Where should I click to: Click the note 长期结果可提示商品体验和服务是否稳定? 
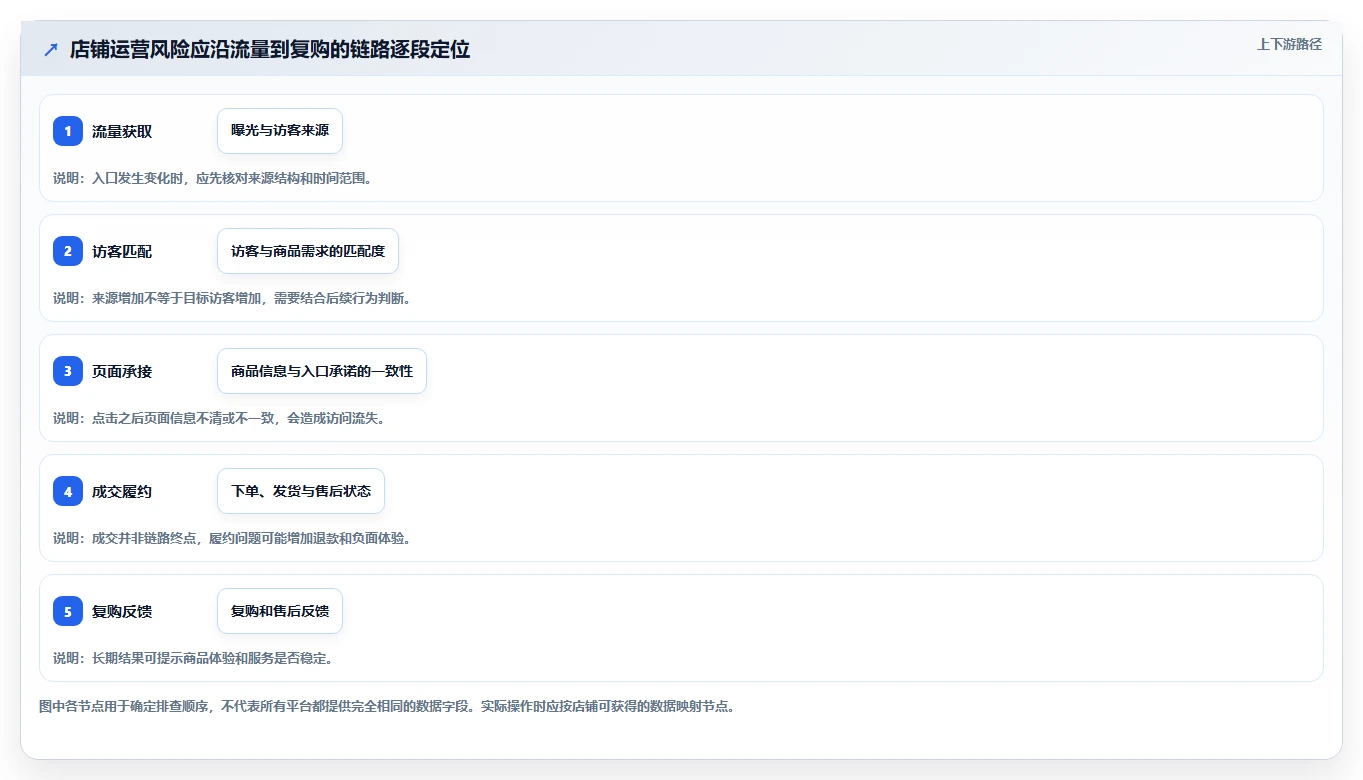212,658
